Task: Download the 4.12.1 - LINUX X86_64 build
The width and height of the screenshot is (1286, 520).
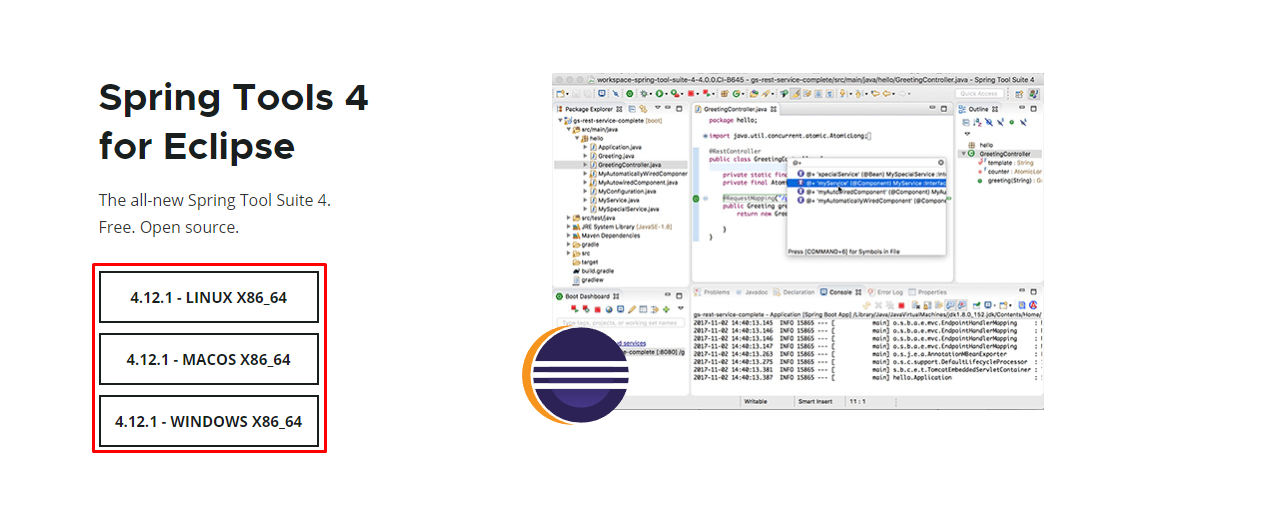Action: coord(209,297)
